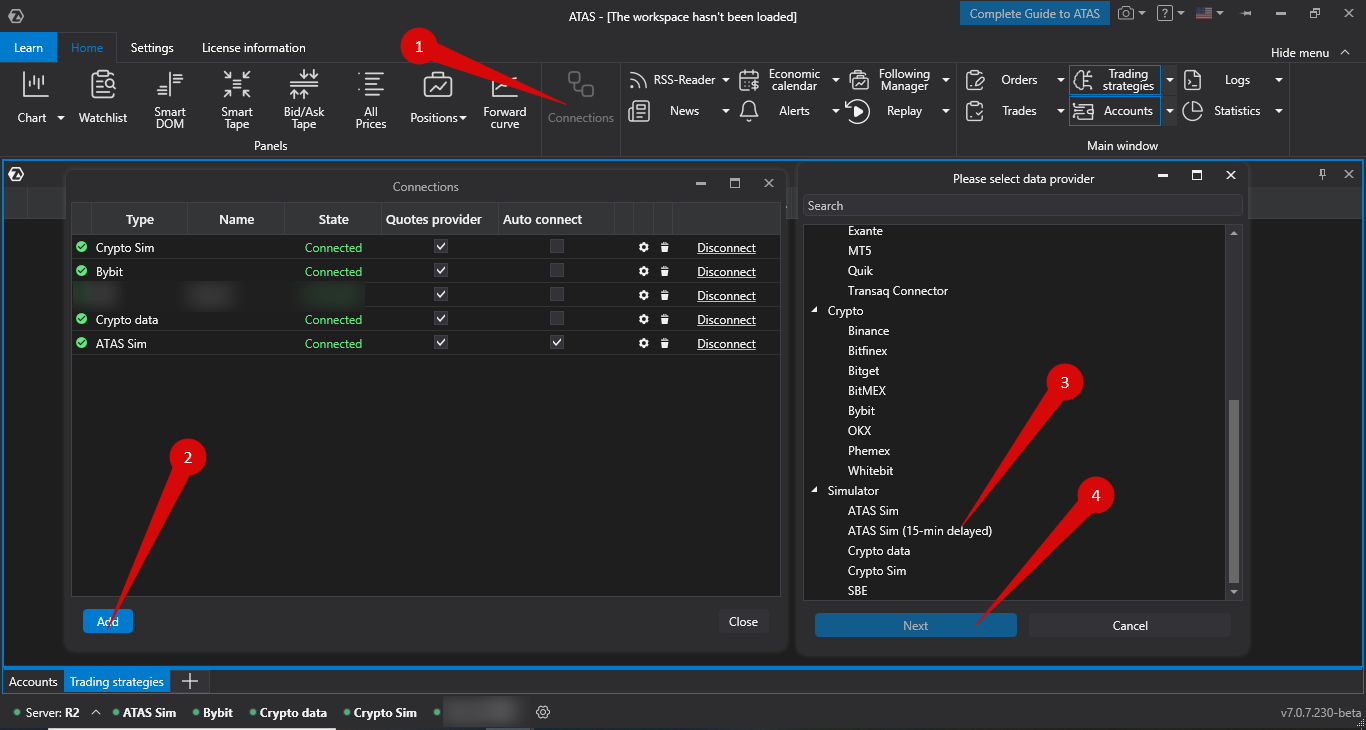Enable Auto connect for Crypto data
Image resolution: width=1366 pixels, height=730 pixels.
(x=557, y=318)
